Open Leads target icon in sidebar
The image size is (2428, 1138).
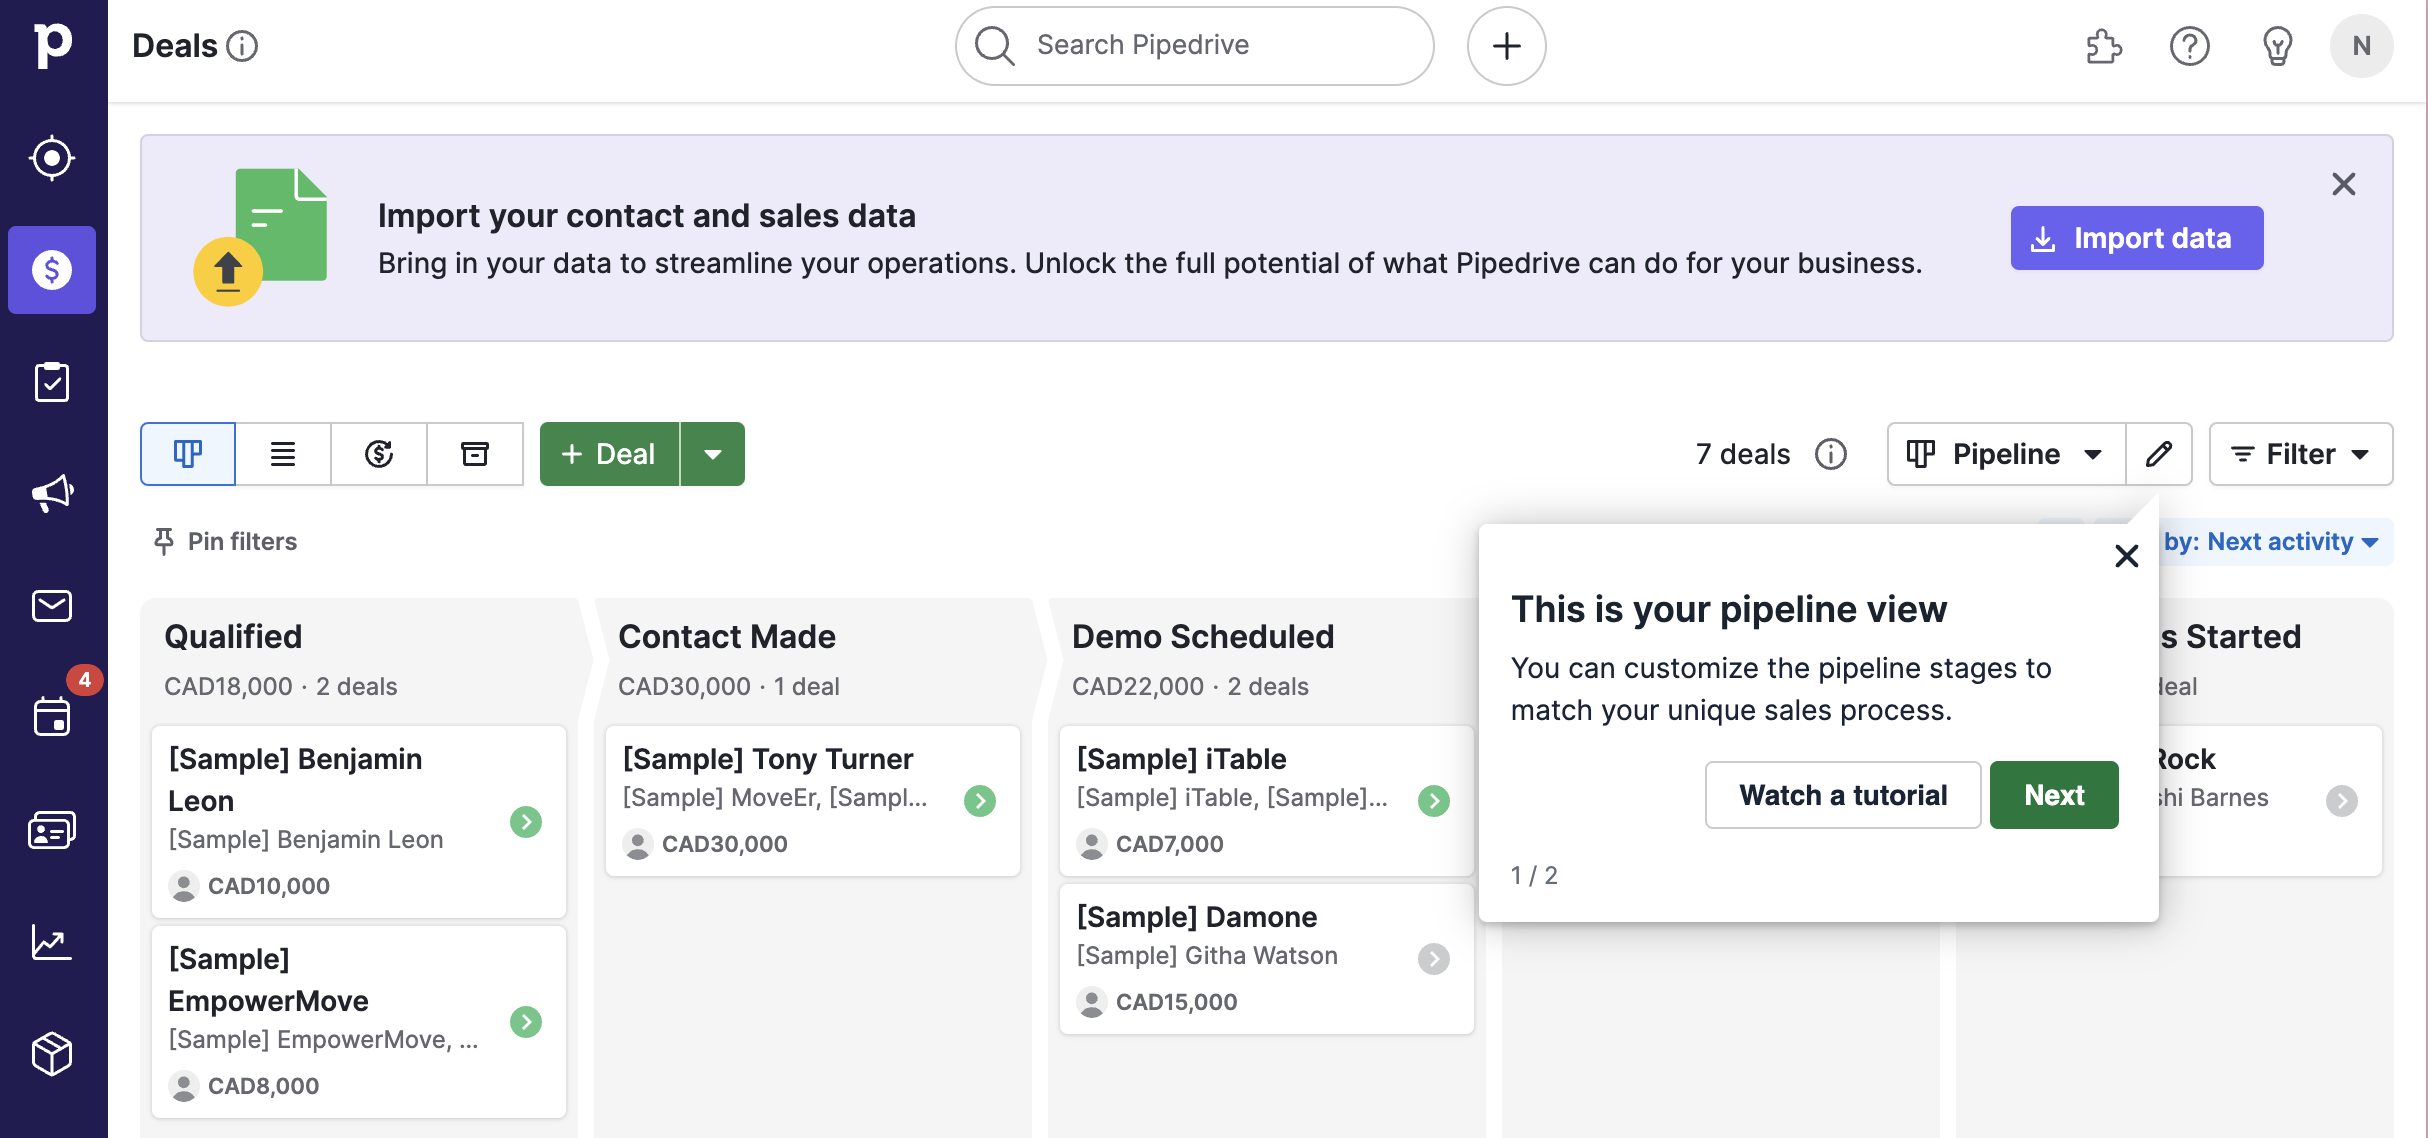coord(52,158)
